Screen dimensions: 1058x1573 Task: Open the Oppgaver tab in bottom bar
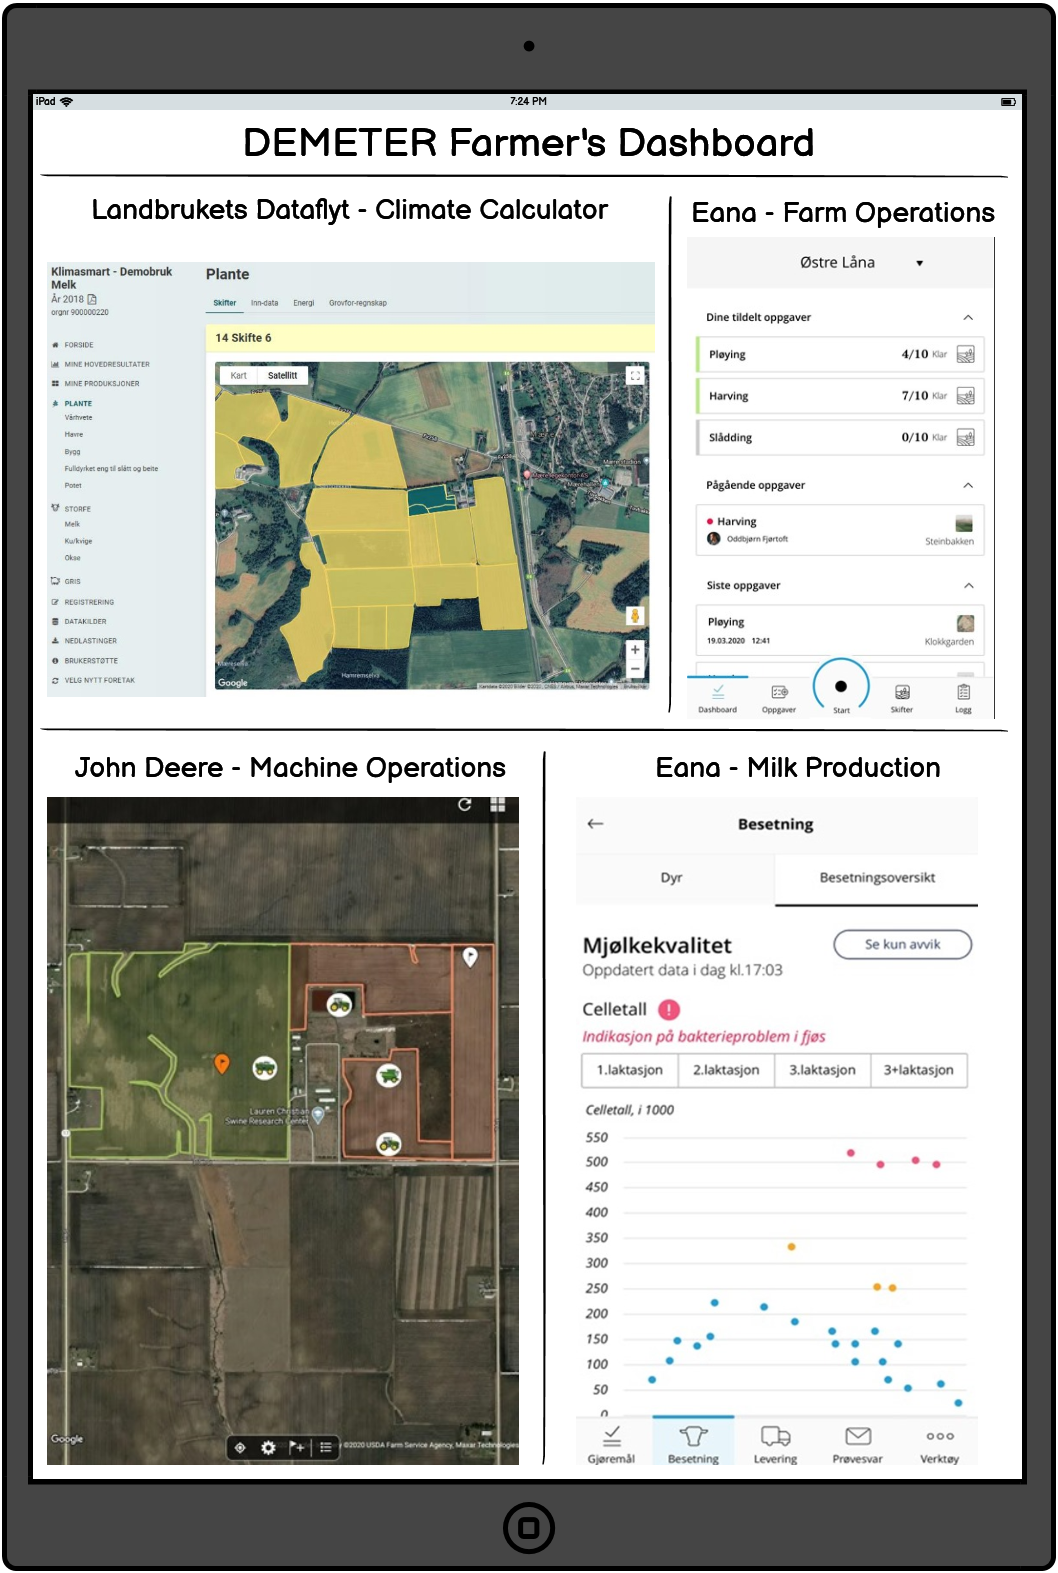(779, 698)
